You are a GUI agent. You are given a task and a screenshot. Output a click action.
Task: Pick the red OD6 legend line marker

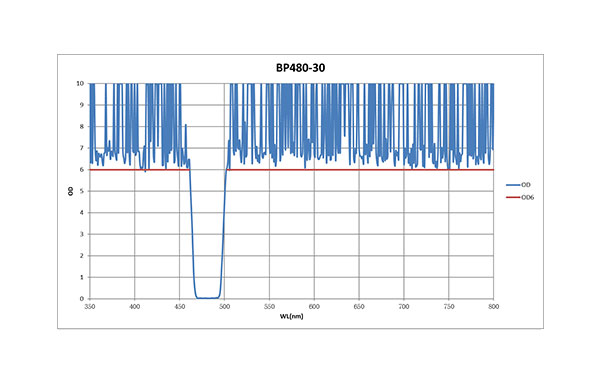coord(513,197)
